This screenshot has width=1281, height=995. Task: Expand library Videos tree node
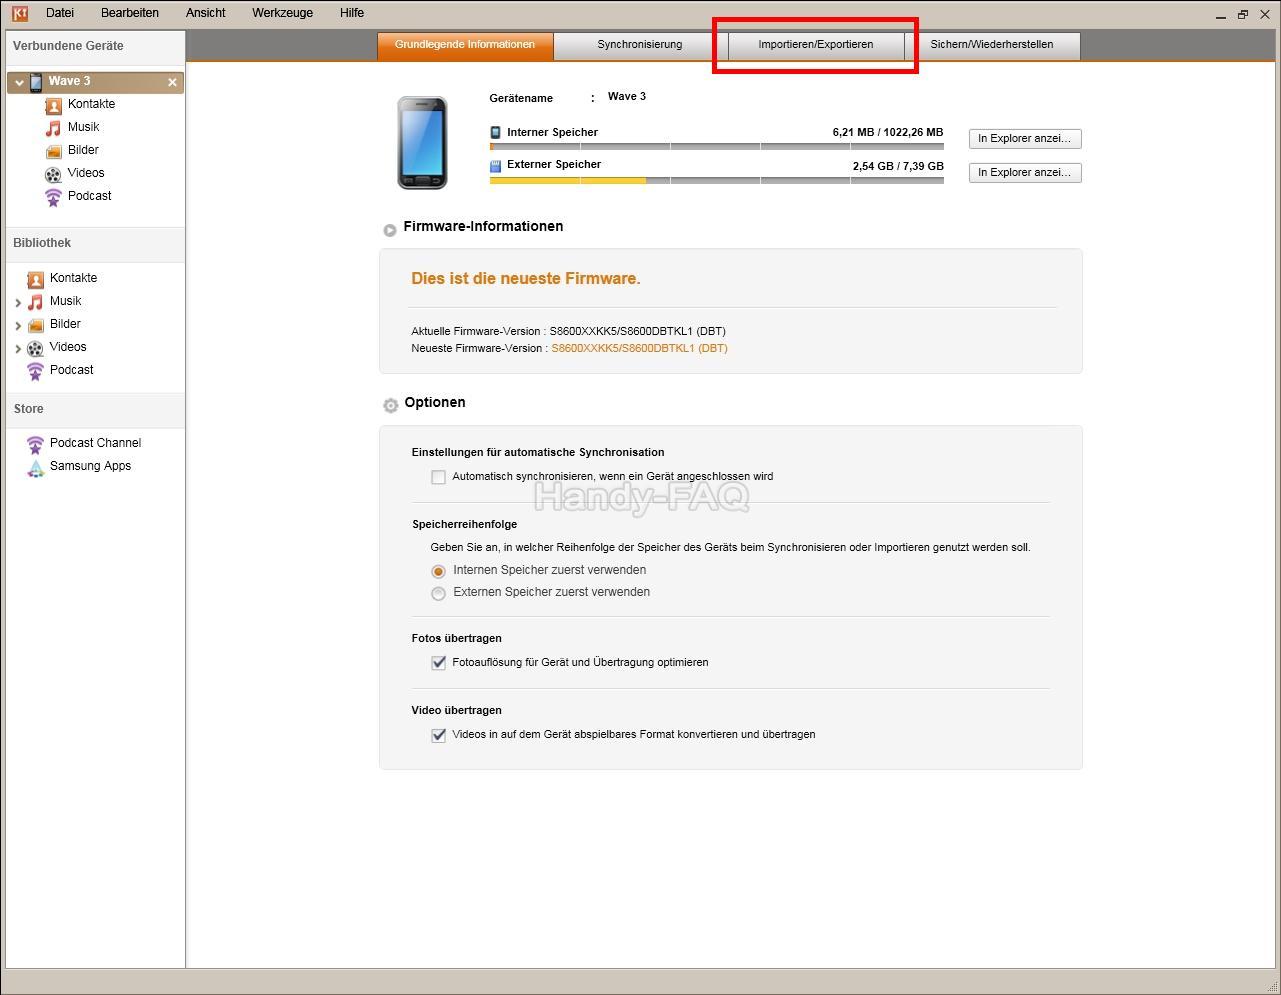point(18,348)
